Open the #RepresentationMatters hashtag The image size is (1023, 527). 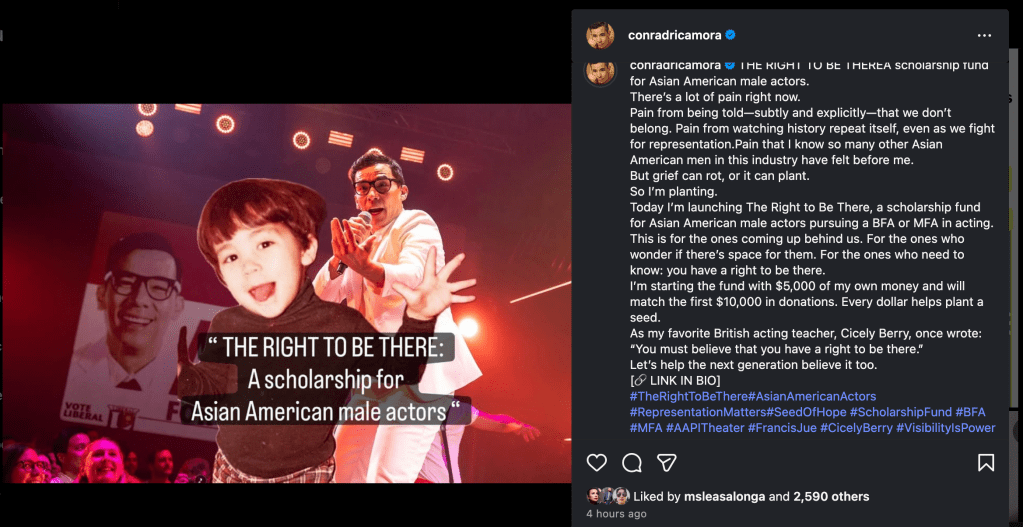(x=697, y=412)
